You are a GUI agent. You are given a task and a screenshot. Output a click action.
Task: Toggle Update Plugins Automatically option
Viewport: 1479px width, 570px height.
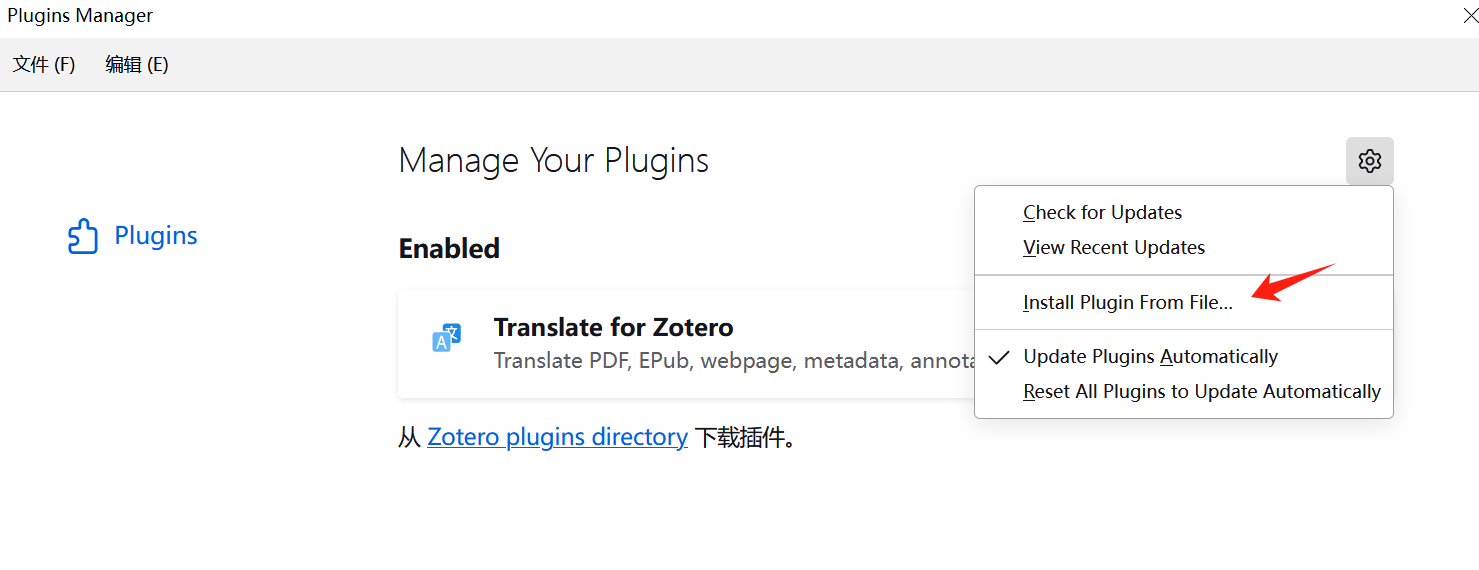click(x=1150, y=357)
